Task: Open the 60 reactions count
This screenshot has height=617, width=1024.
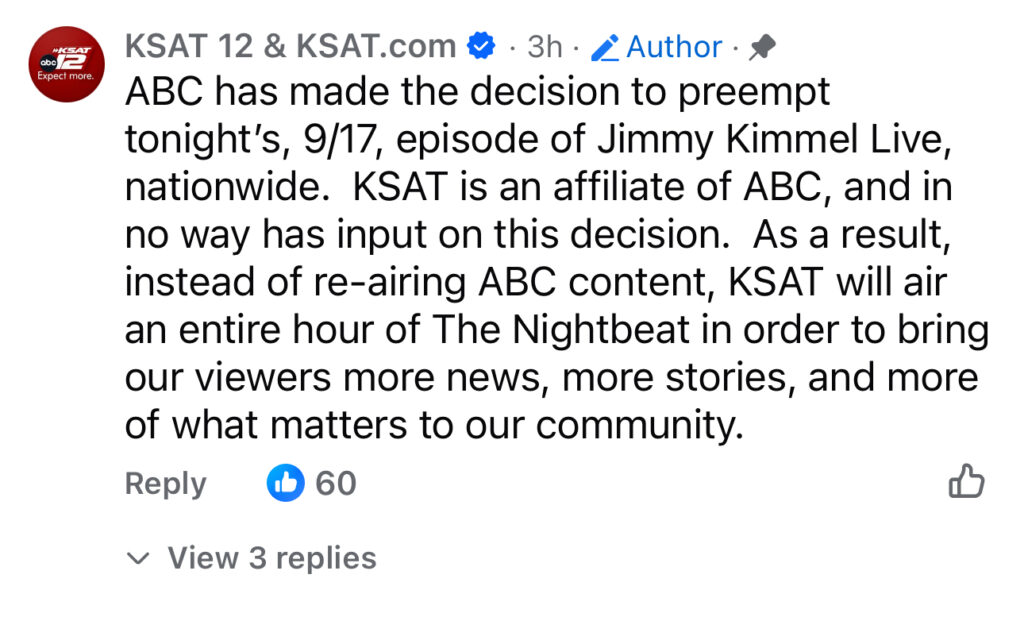Action: [336, 484]
